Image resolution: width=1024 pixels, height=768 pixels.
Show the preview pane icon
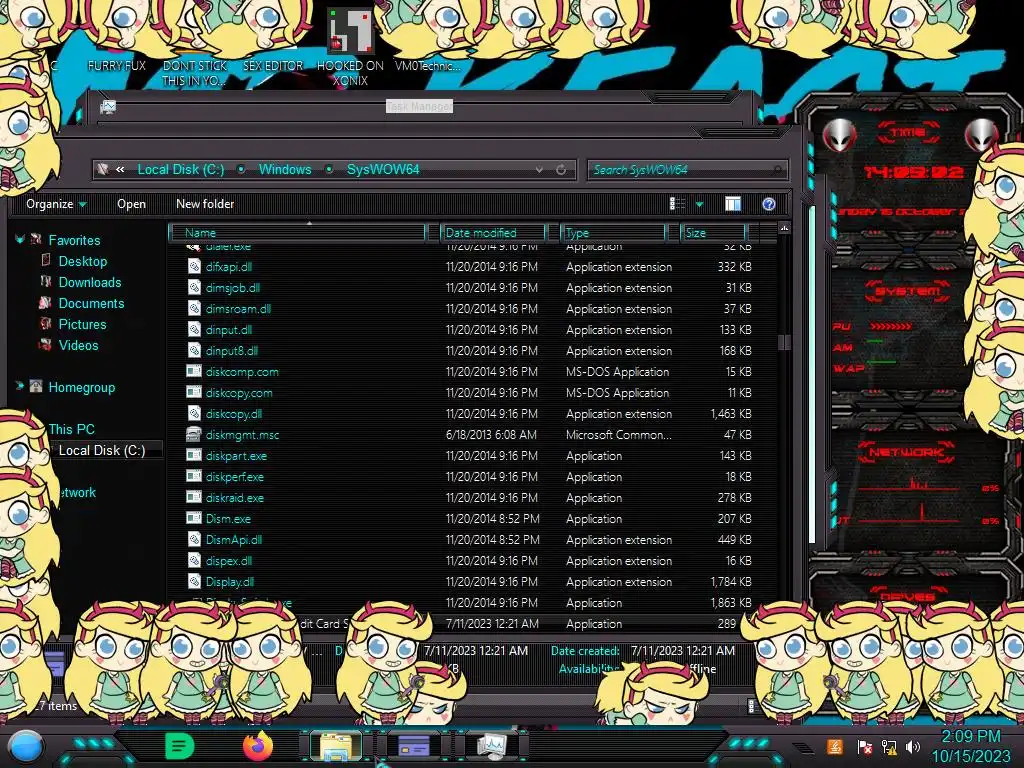(733, 204)
